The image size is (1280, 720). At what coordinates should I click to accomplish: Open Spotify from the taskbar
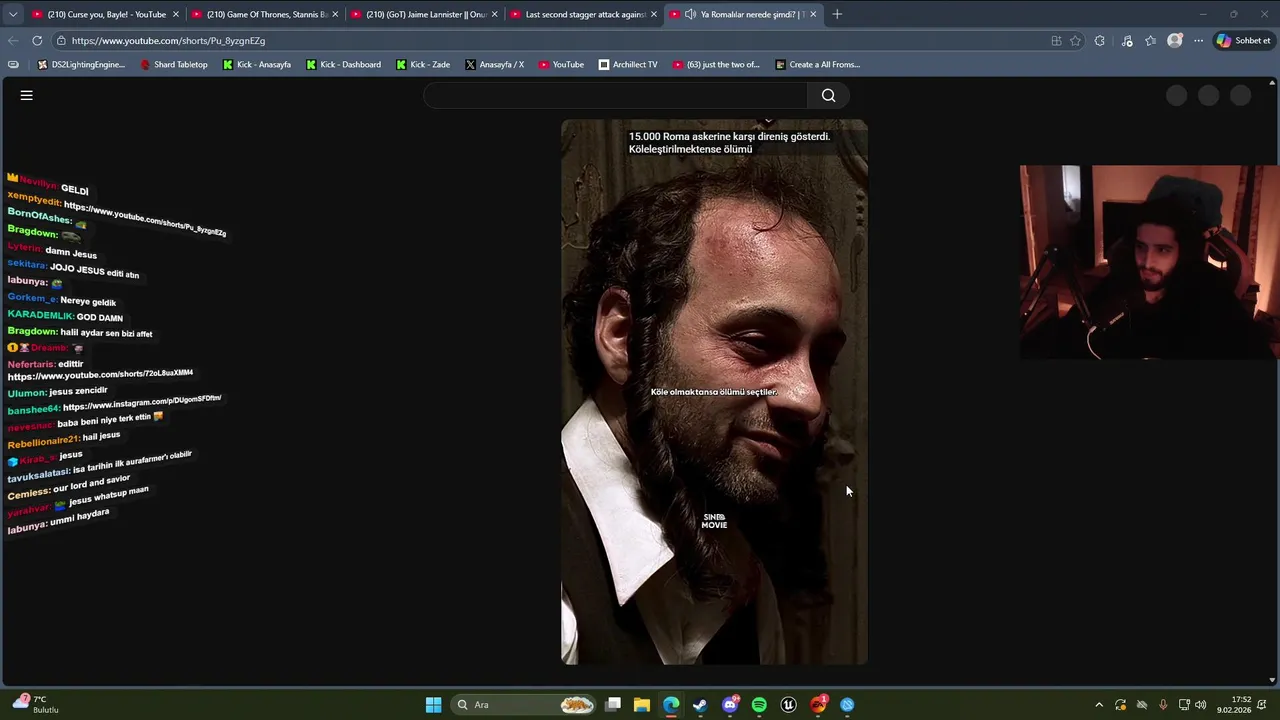click(x=759, y=705)
